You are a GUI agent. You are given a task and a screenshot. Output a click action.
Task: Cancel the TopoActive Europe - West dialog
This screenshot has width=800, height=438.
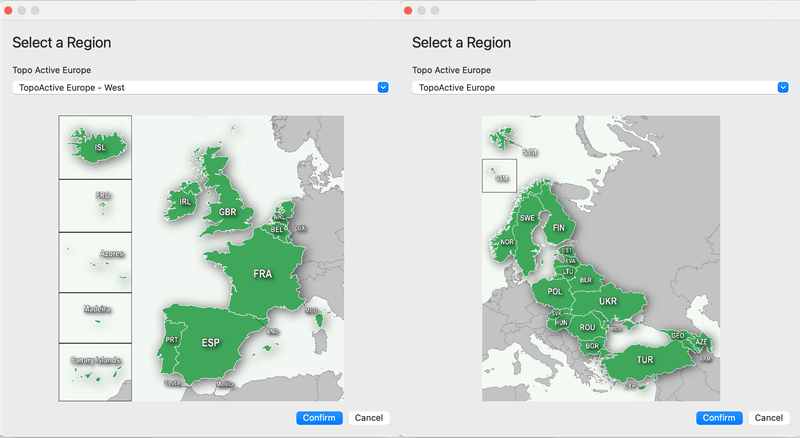point(368,418)
